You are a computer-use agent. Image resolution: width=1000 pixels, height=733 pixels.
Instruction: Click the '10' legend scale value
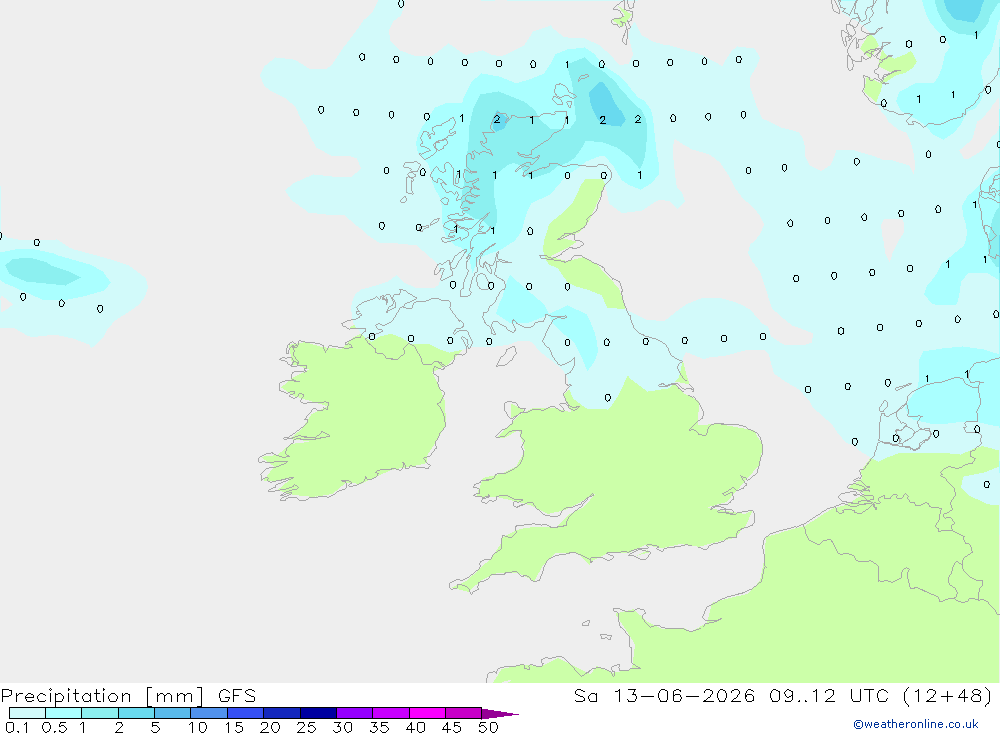[x=198, y=727]
